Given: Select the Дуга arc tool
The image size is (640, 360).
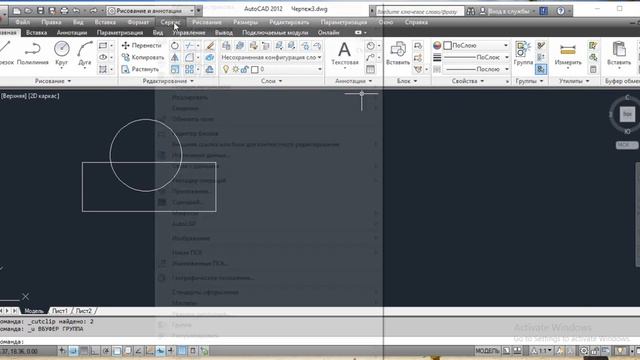Looking at the screenshot, I should pos(84,53).
